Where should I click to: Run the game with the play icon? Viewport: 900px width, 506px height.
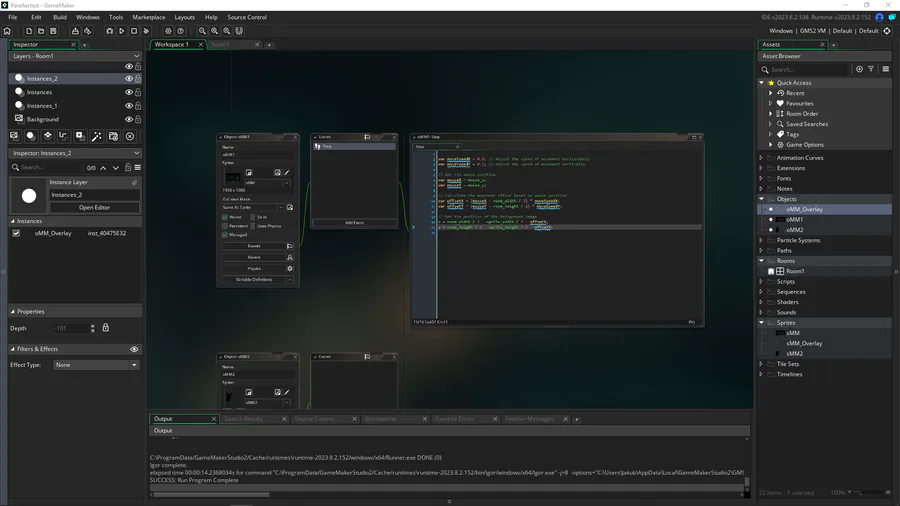122,31
